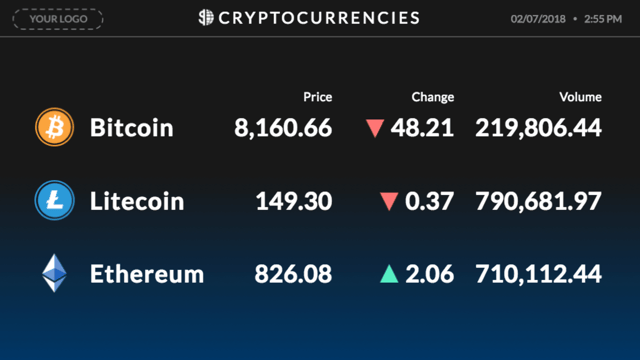
Task: Click the YOUR LOGO placeholder
Action: coord(58,19)
